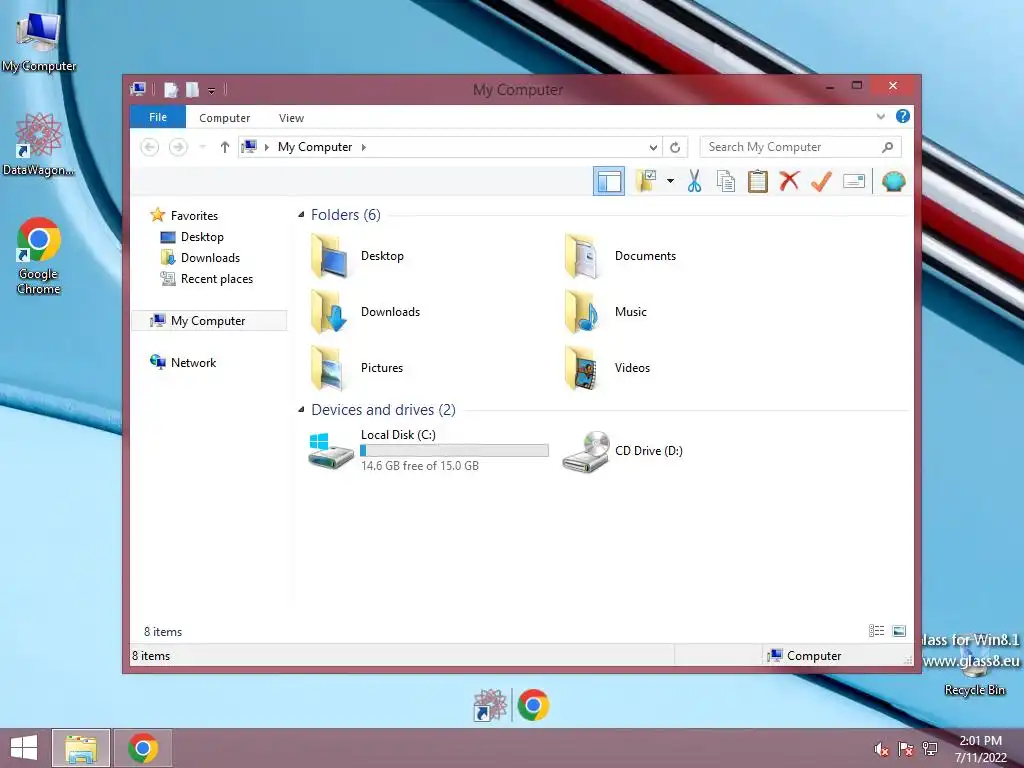
Task: Open the address bar history dropdown
Action: [x=653, y=147]
